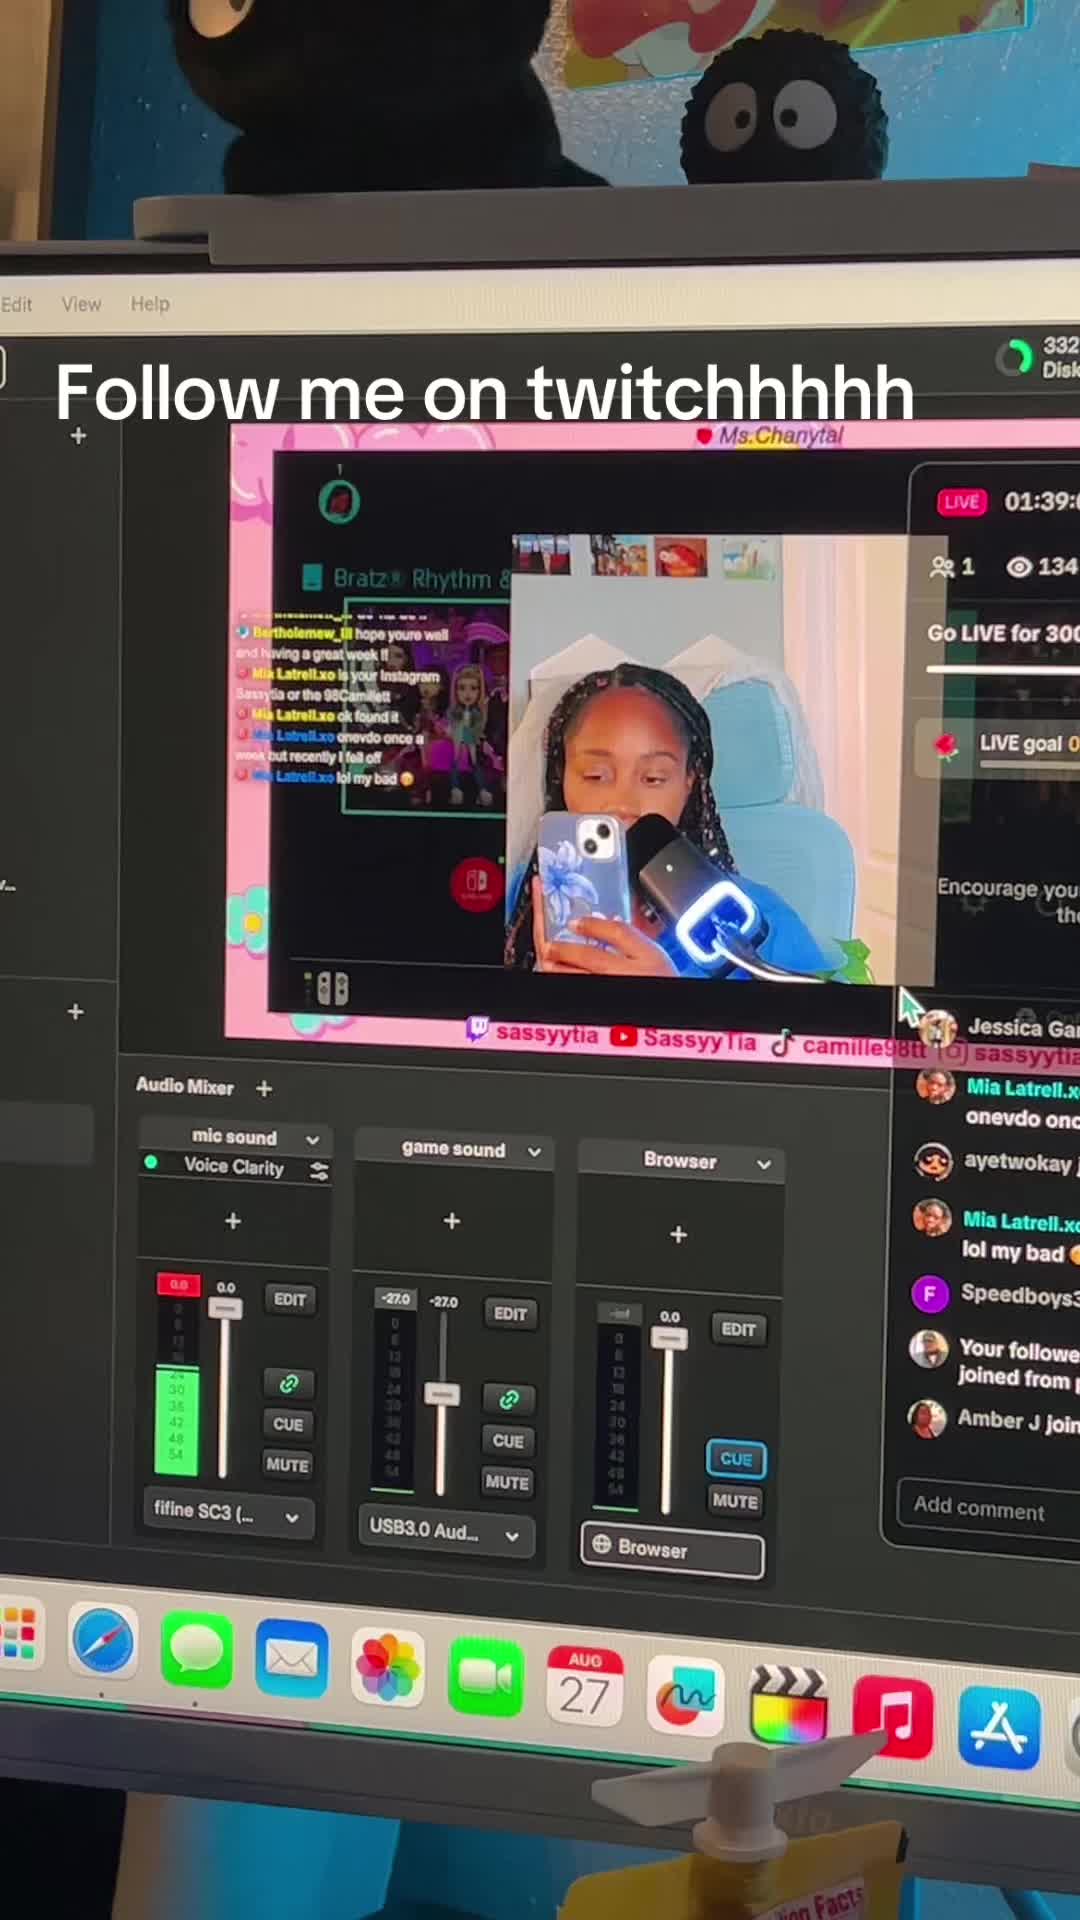Disable active CUE on Browser channel
The image size is (1080, 1920).
pos(736,1459)
